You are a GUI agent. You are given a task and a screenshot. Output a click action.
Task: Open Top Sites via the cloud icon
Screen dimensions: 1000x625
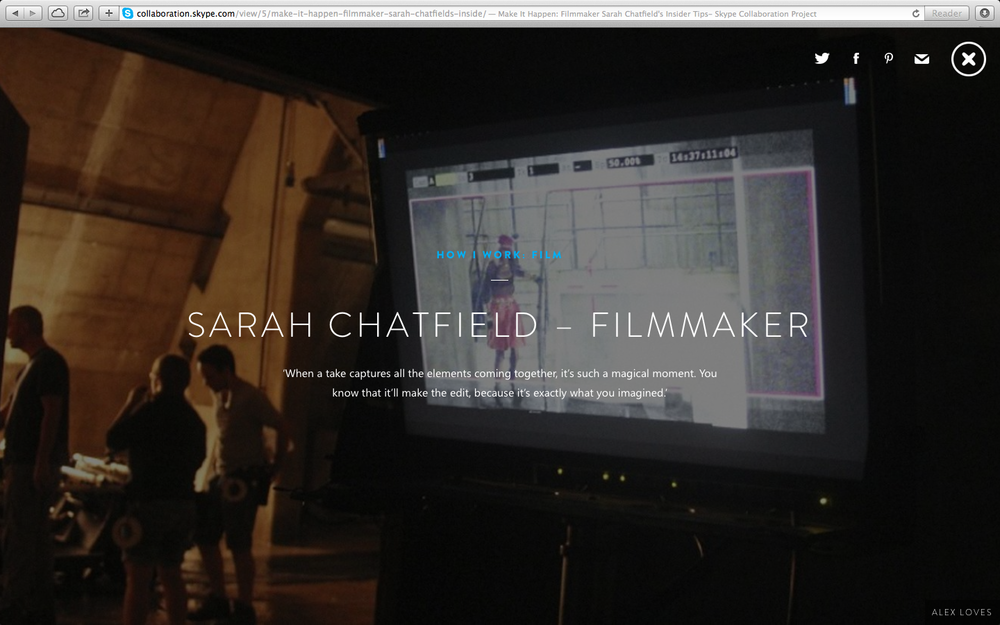(58, 13)
